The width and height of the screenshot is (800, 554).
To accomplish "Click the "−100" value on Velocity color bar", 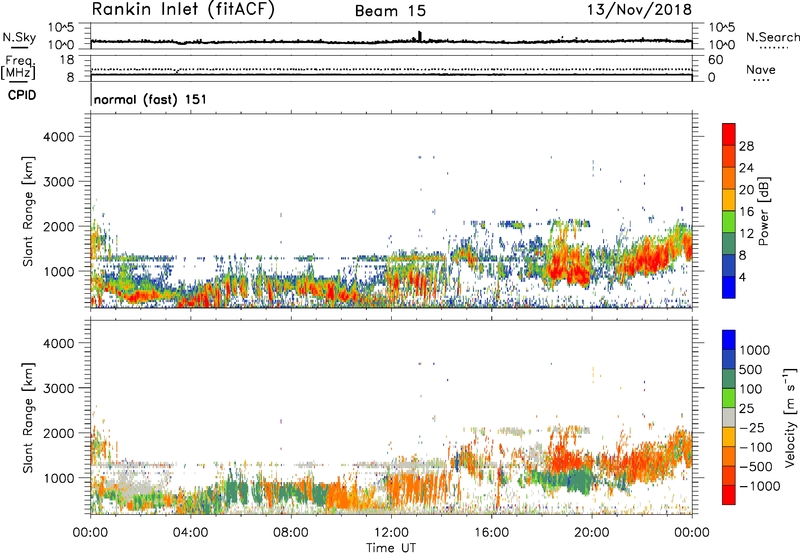I will click(x=756, y=447).
